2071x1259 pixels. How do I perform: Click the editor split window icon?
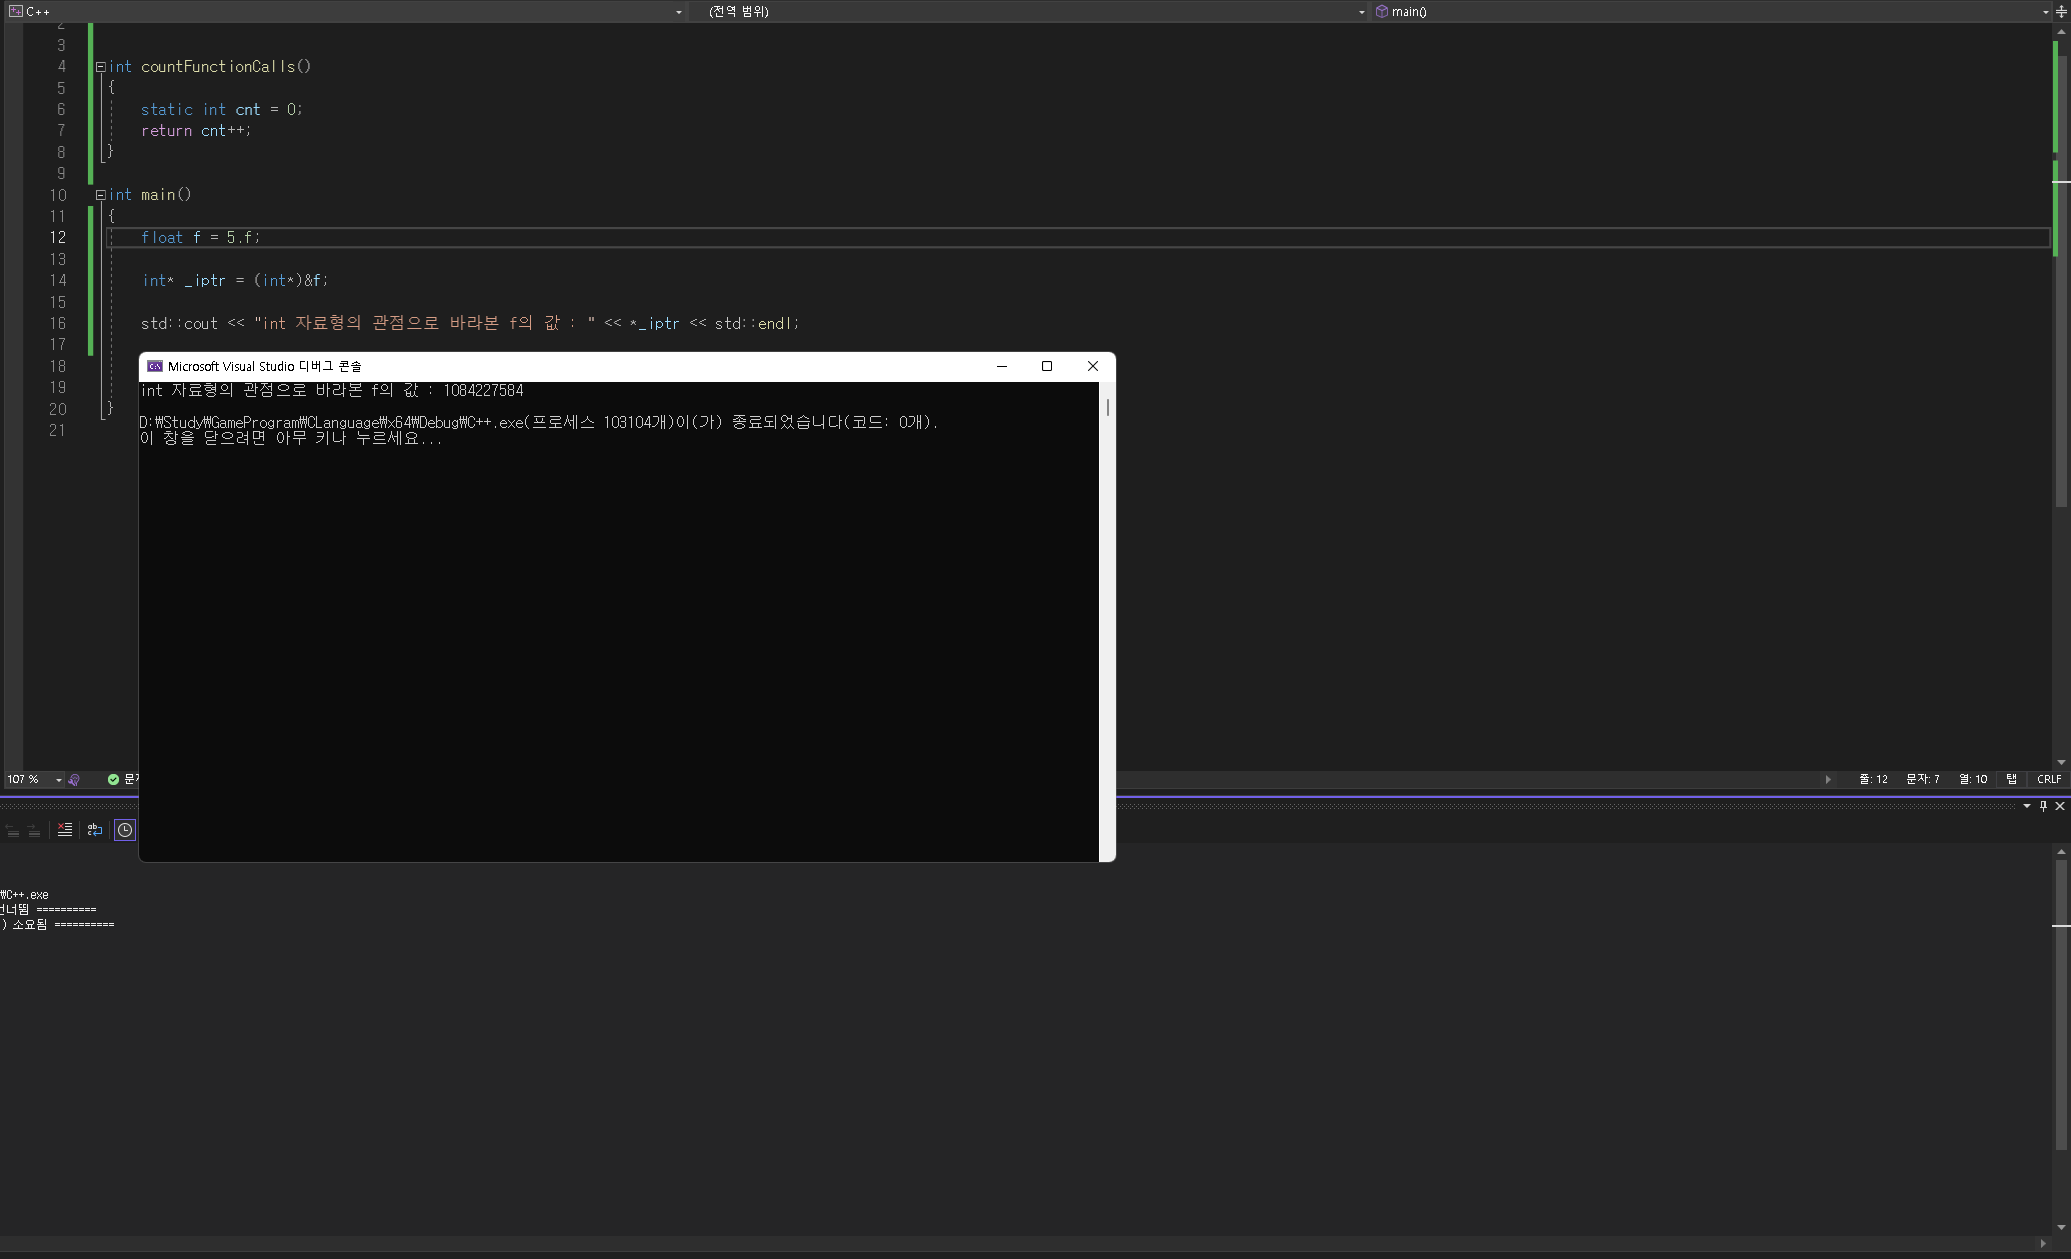2061,12
